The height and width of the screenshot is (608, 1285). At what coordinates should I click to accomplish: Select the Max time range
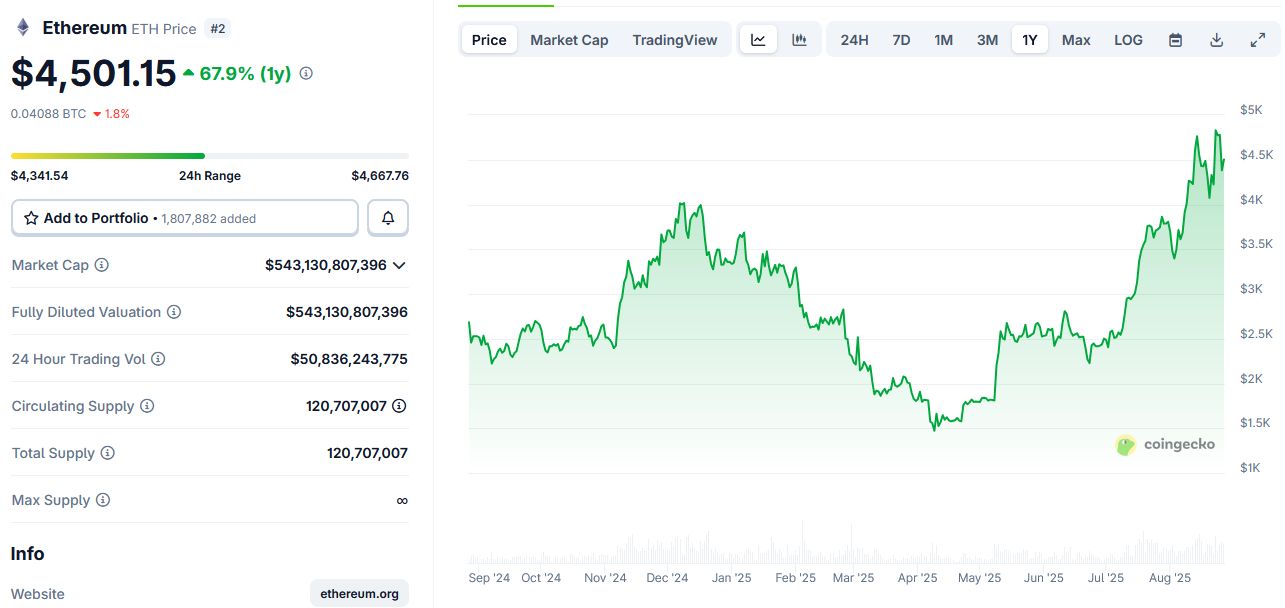(x=1076, y=40)
